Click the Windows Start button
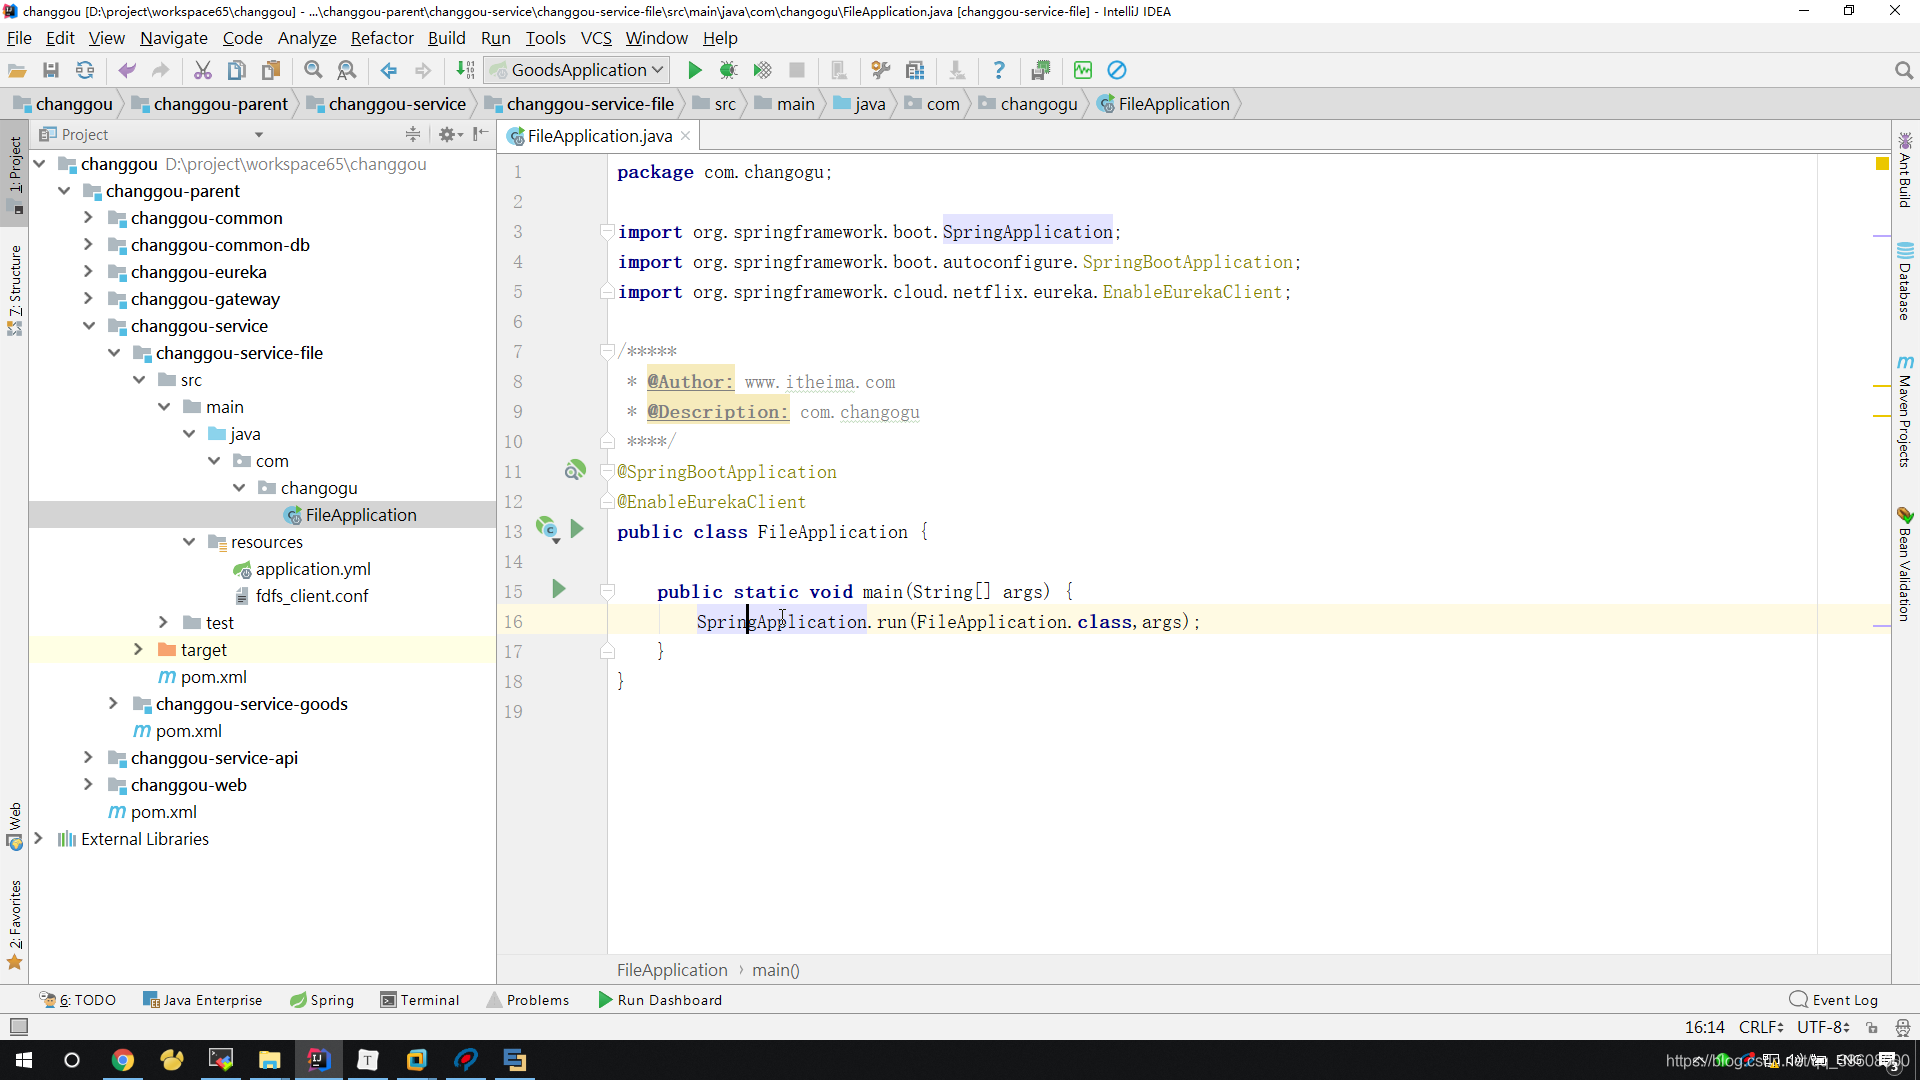The width and height of the screenshot is (1920, 1080). click(24, 1060)
